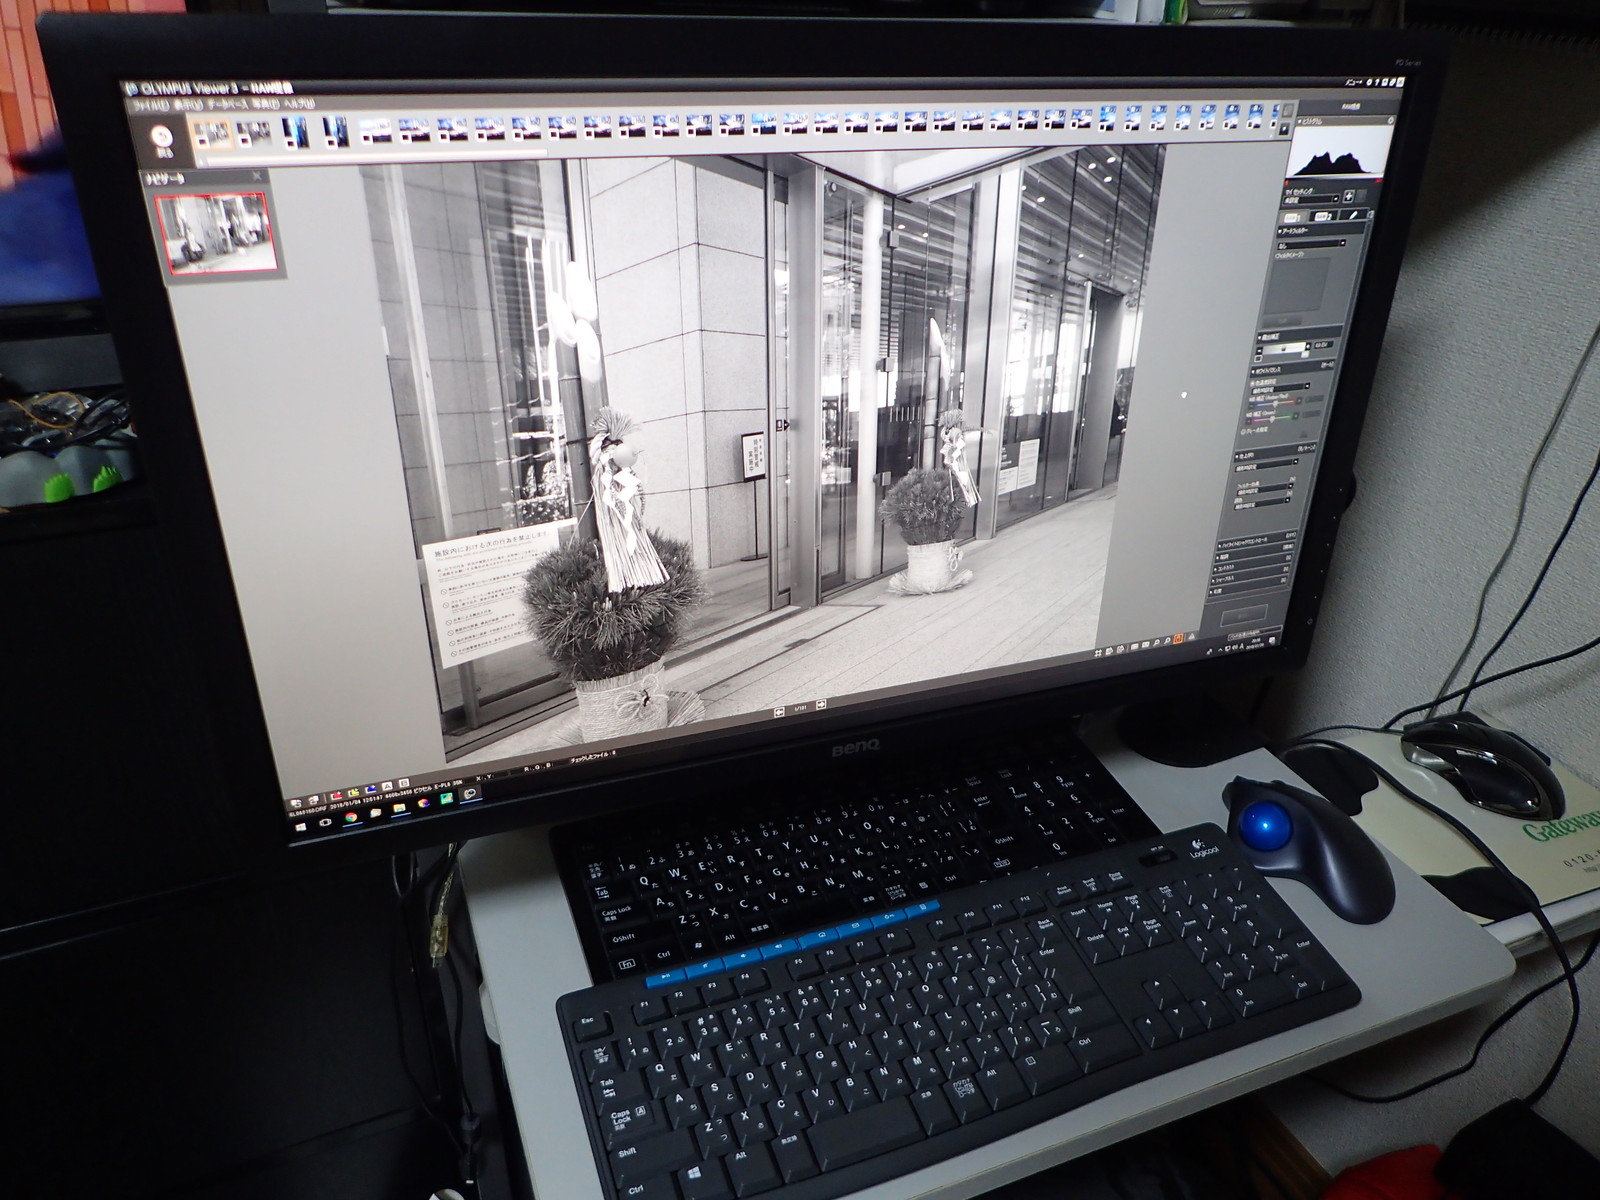This screenshot has width=1600, height=1200.
Task: Select the first filmstrip thumbnail
Action: [211, 133]
